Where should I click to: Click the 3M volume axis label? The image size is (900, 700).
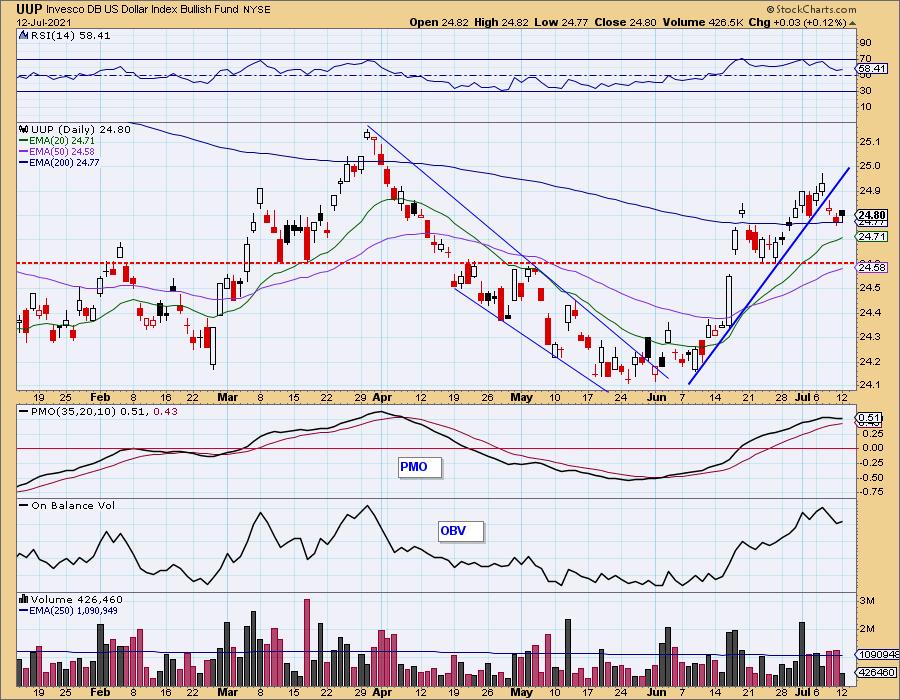(867, 601)
